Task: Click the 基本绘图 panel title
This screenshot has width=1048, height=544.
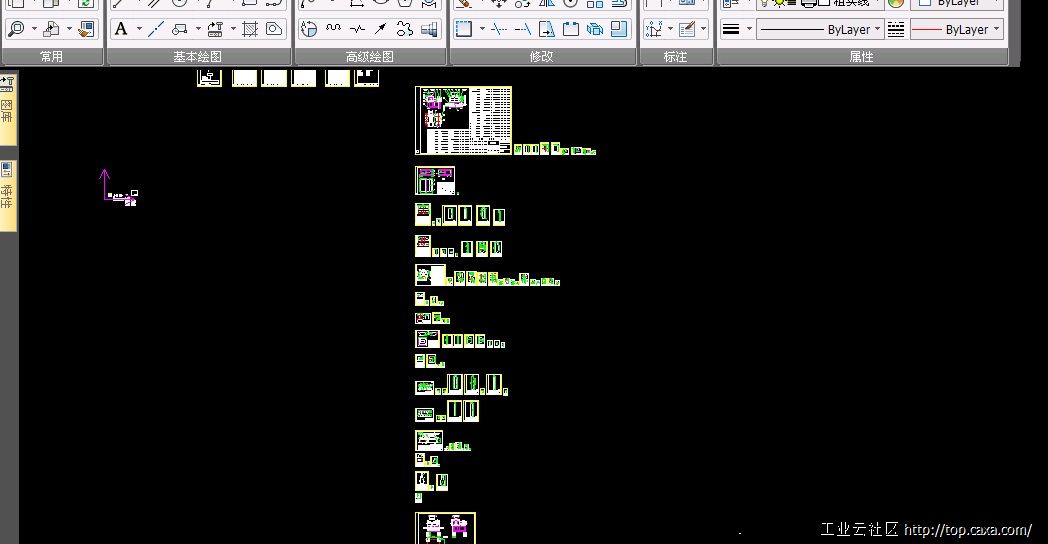Action: pyautogui.click(x=198, y=57)
